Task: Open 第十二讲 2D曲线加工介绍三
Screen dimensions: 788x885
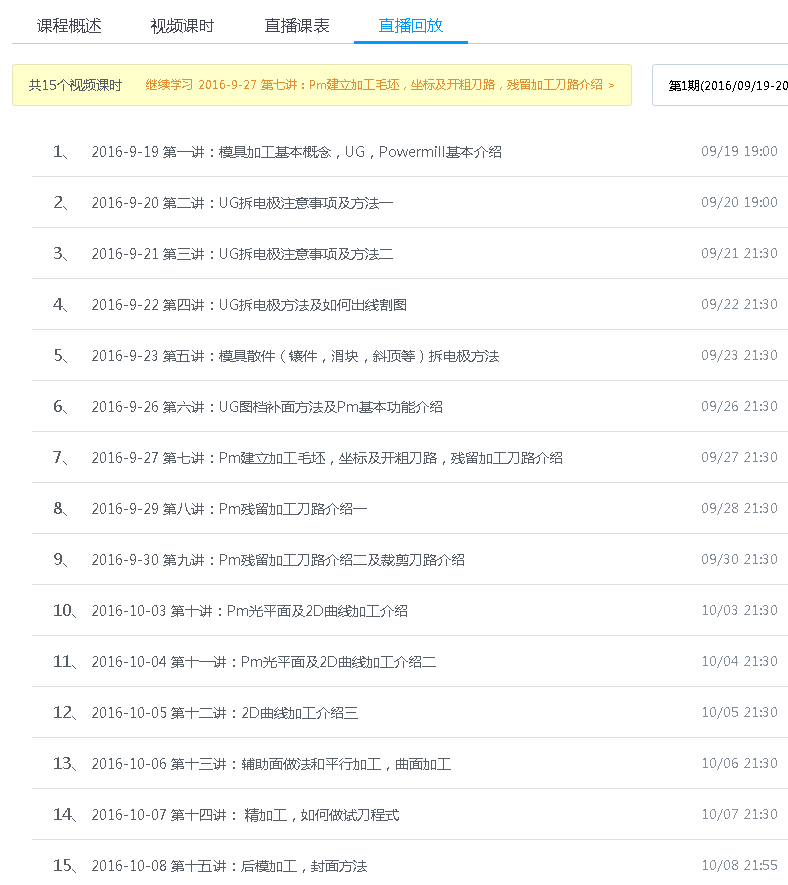Action: tap(224, 713)
